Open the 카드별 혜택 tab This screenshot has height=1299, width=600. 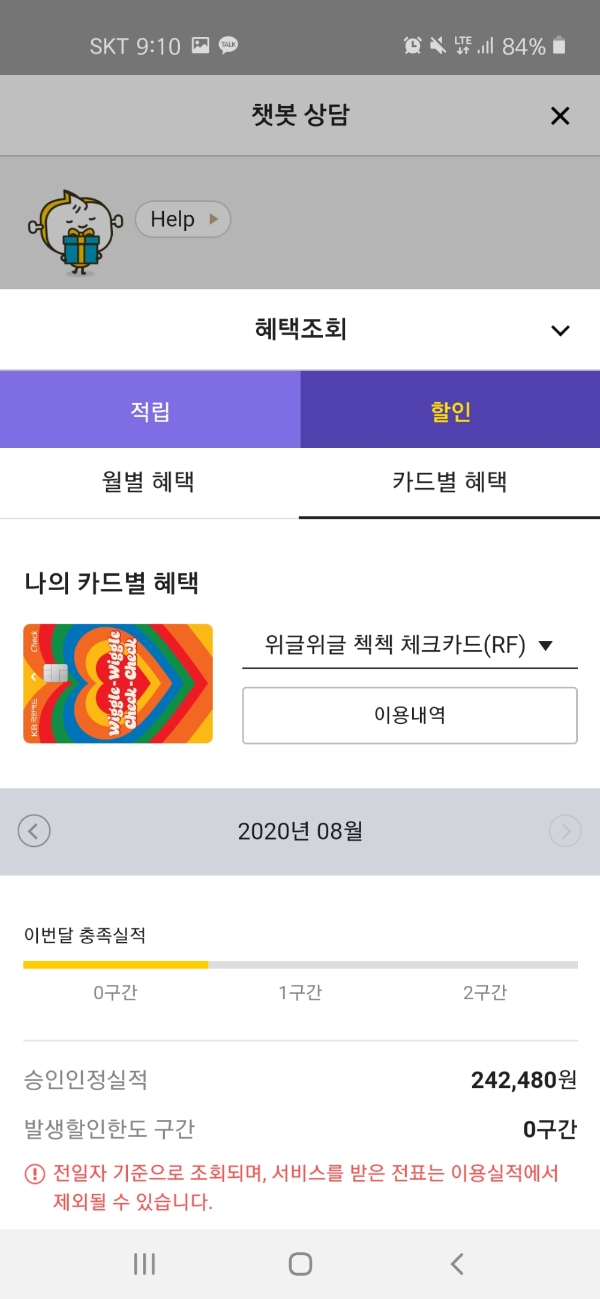coord(449,483)
